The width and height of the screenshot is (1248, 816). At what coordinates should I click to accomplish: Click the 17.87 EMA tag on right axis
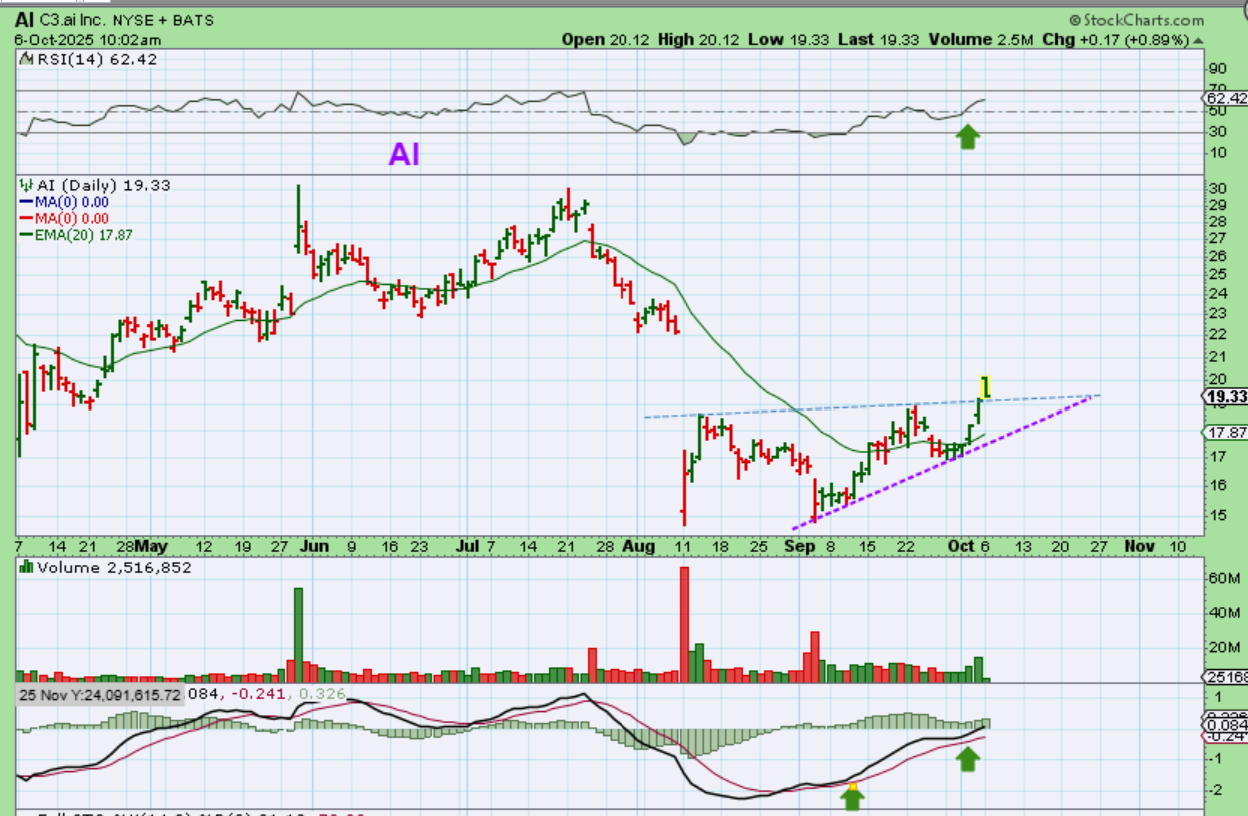[1227, 433]
